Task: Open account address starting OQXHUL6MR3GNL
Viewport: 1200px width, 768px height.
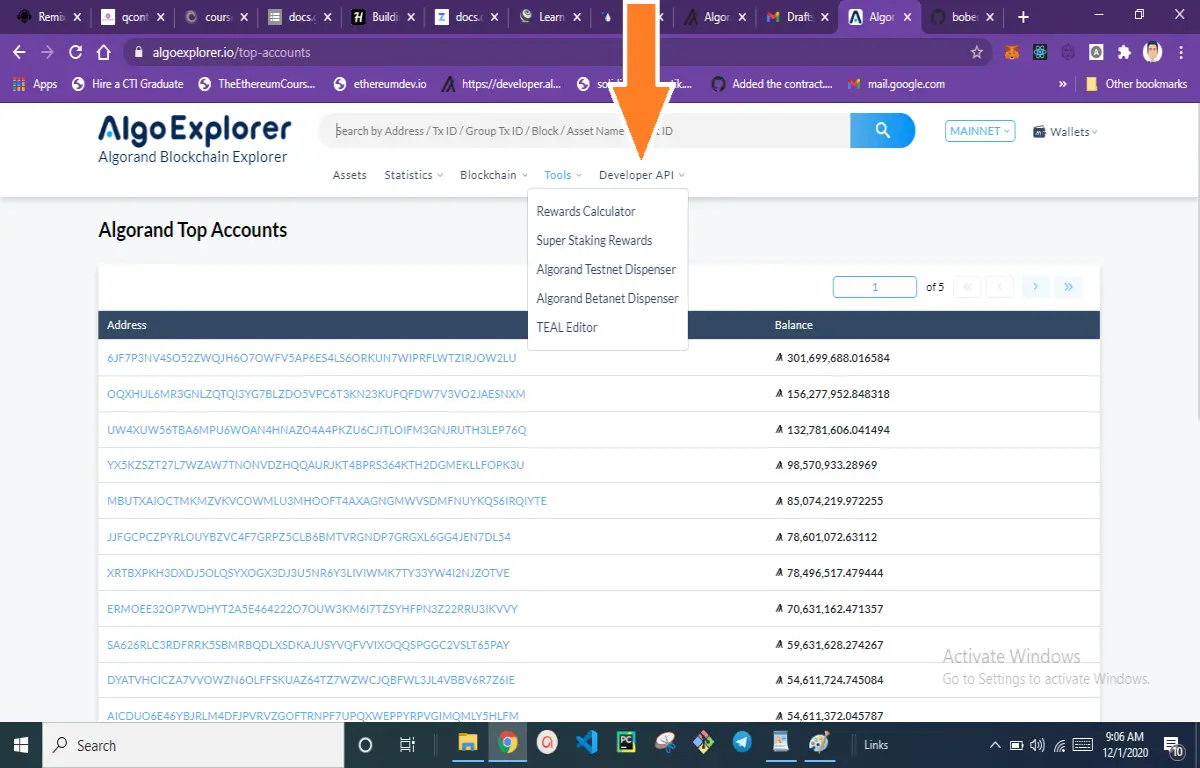Action: click(x=316, y=394)
